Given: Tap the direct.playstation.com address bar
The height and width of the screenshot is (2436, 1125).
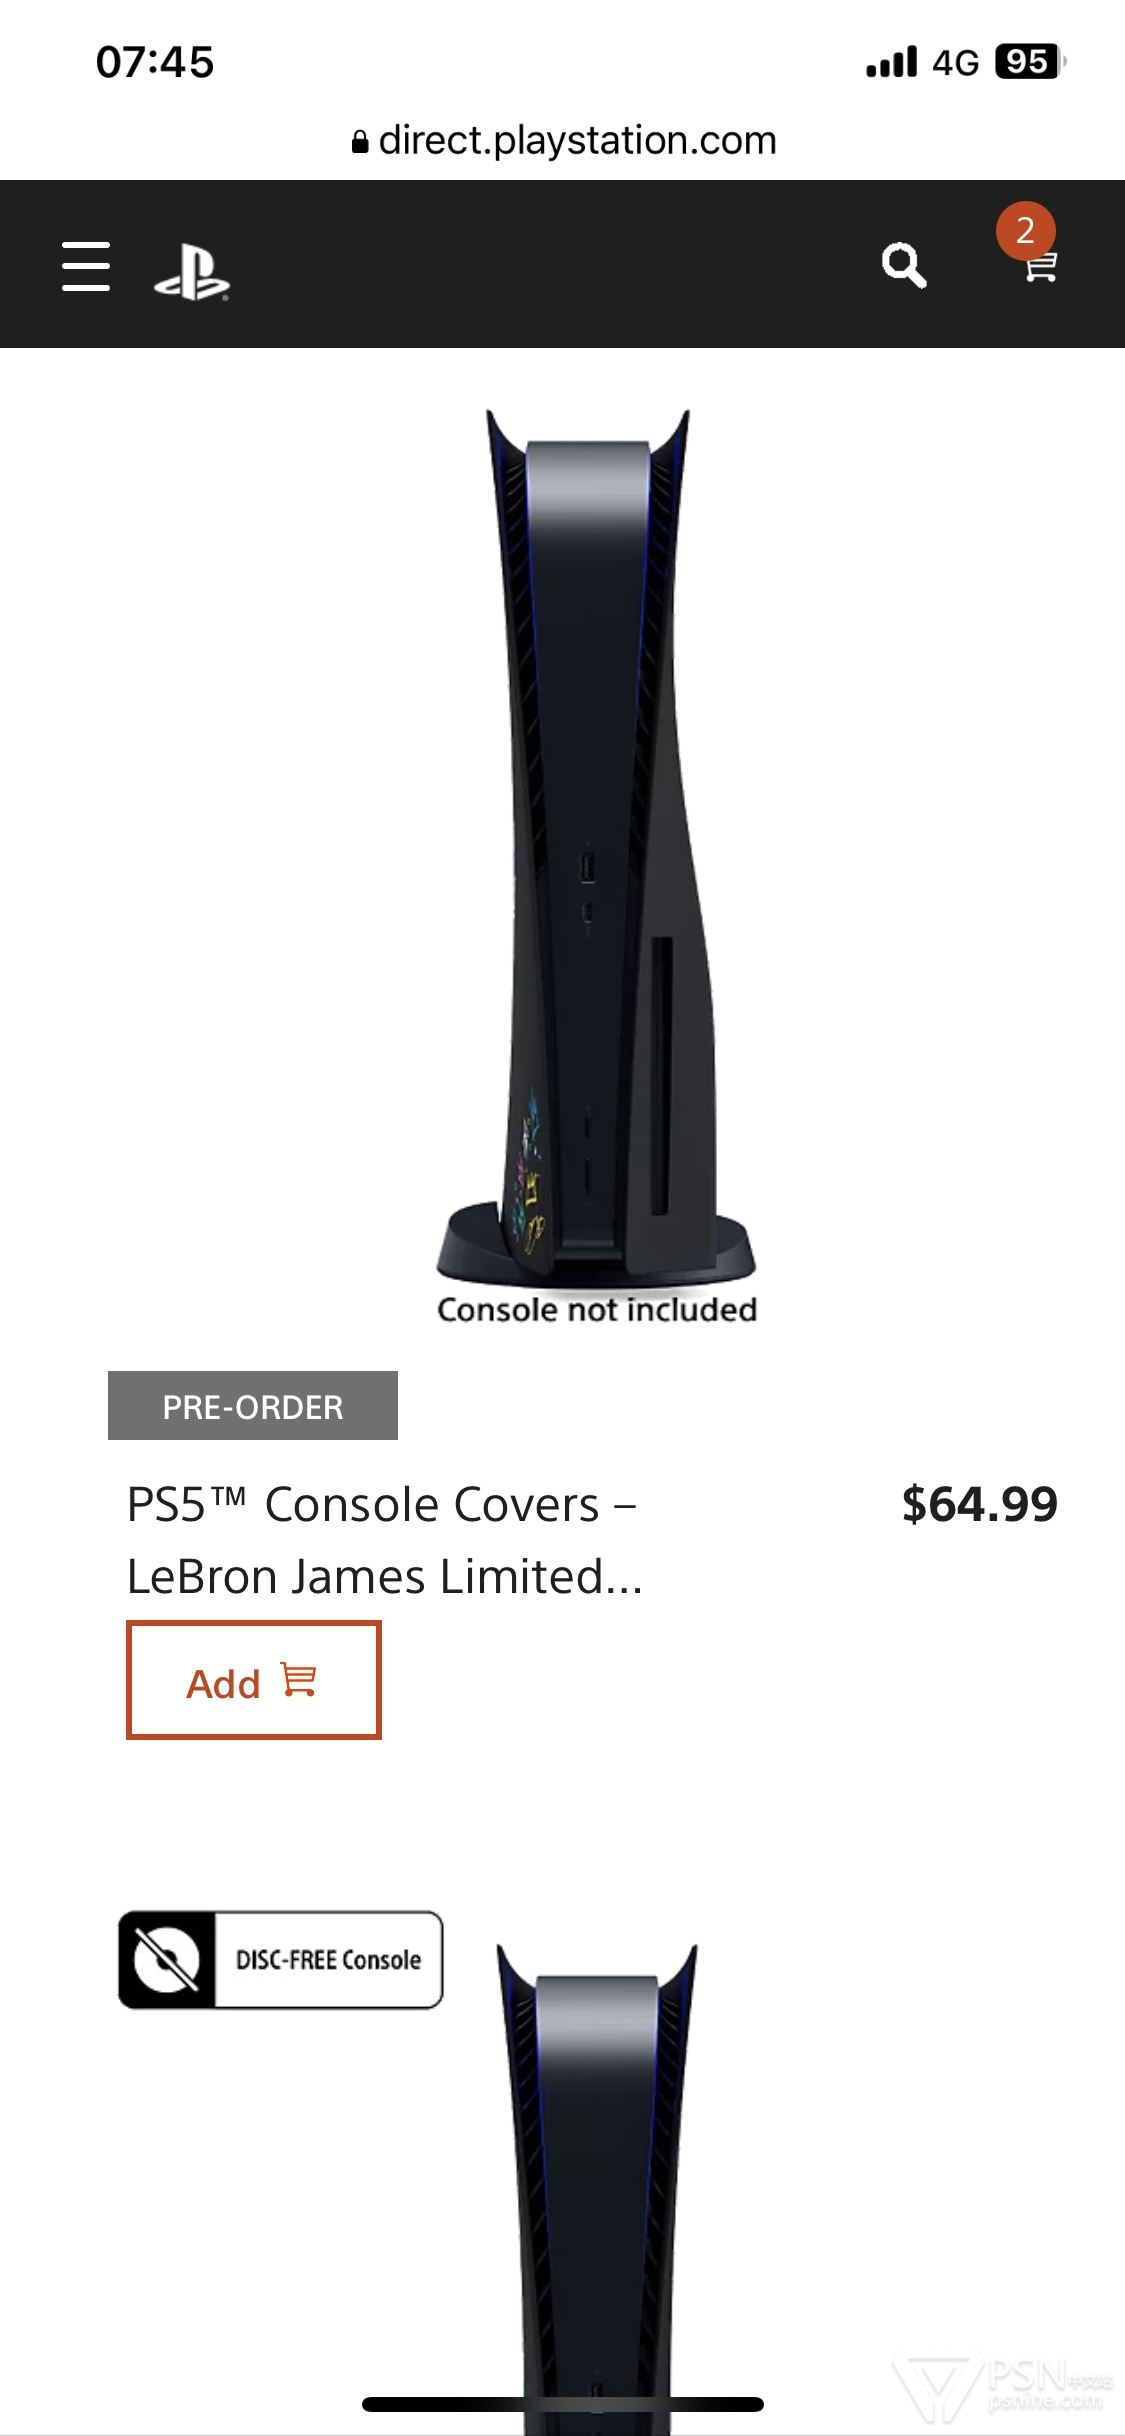Looking at the screenshot, I should [563, 141].
